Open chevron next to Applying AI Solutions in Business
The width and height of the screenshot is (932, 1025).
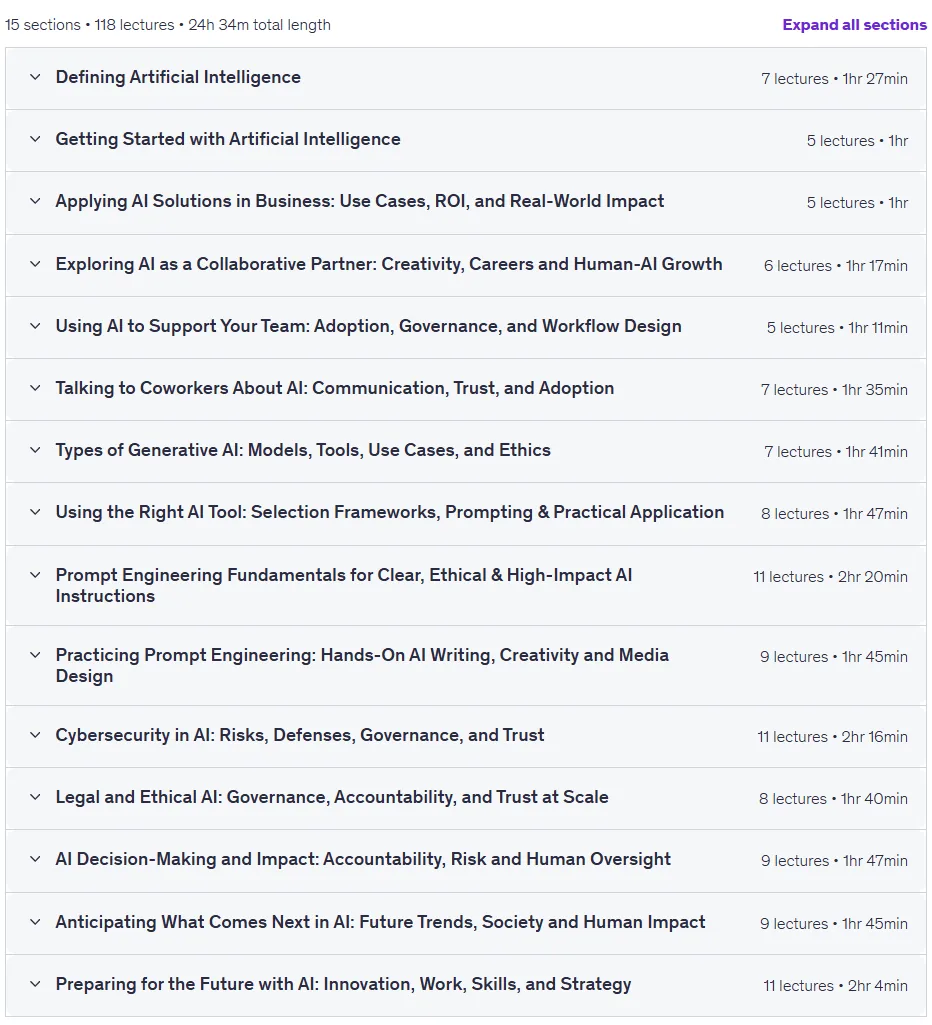coord(35,201)
